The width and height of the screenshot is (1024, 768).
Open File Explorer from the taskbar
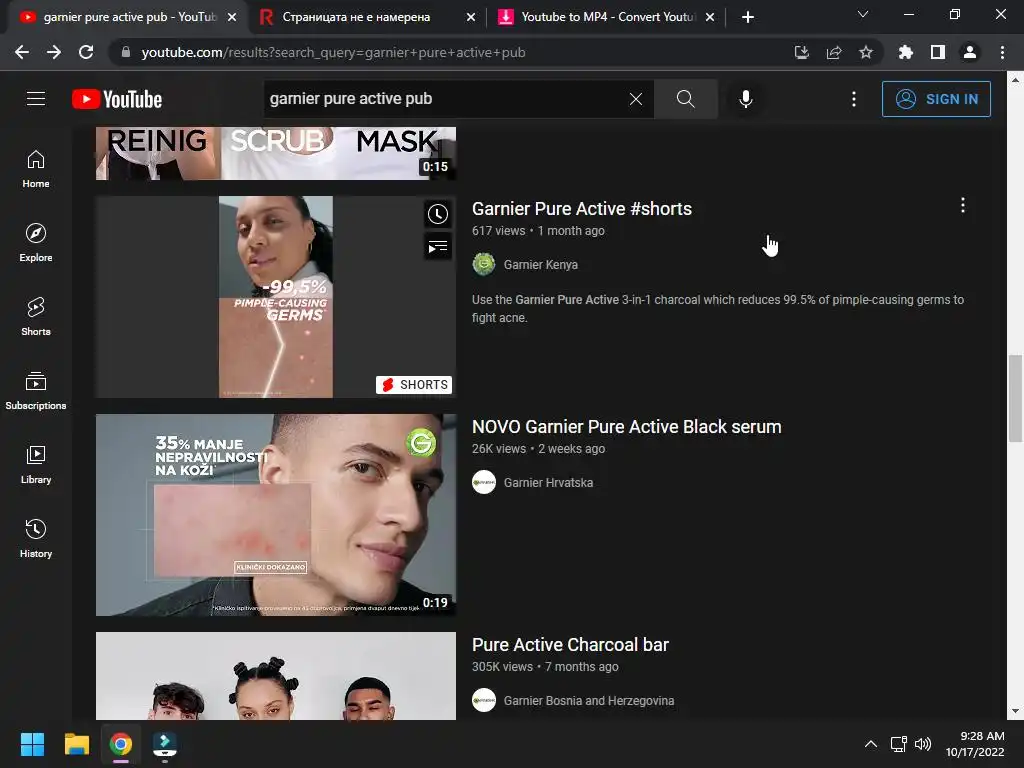click(76, 744)
